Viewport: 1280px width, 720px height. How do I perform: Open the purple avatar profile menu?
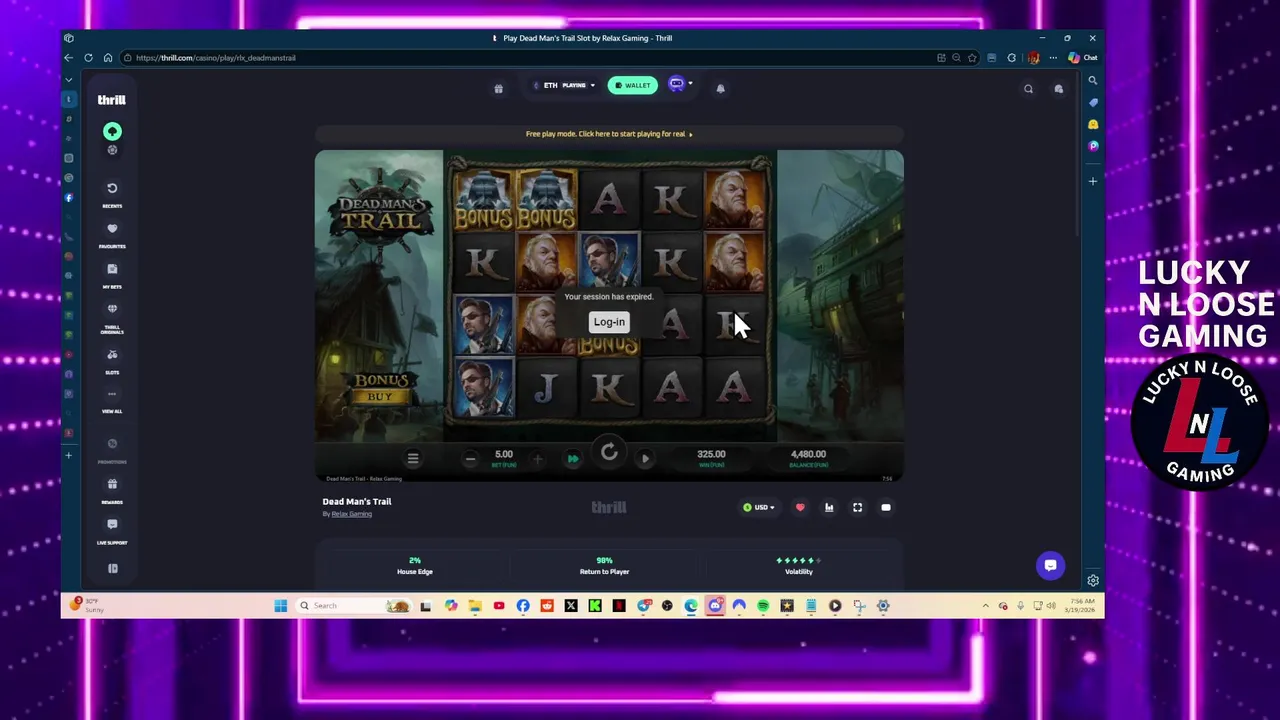(679, 85)
